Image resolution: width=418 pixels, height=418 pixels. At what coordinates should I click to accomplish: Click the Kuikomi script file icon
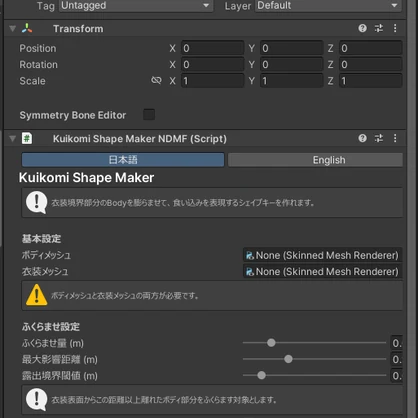(27, 138)
